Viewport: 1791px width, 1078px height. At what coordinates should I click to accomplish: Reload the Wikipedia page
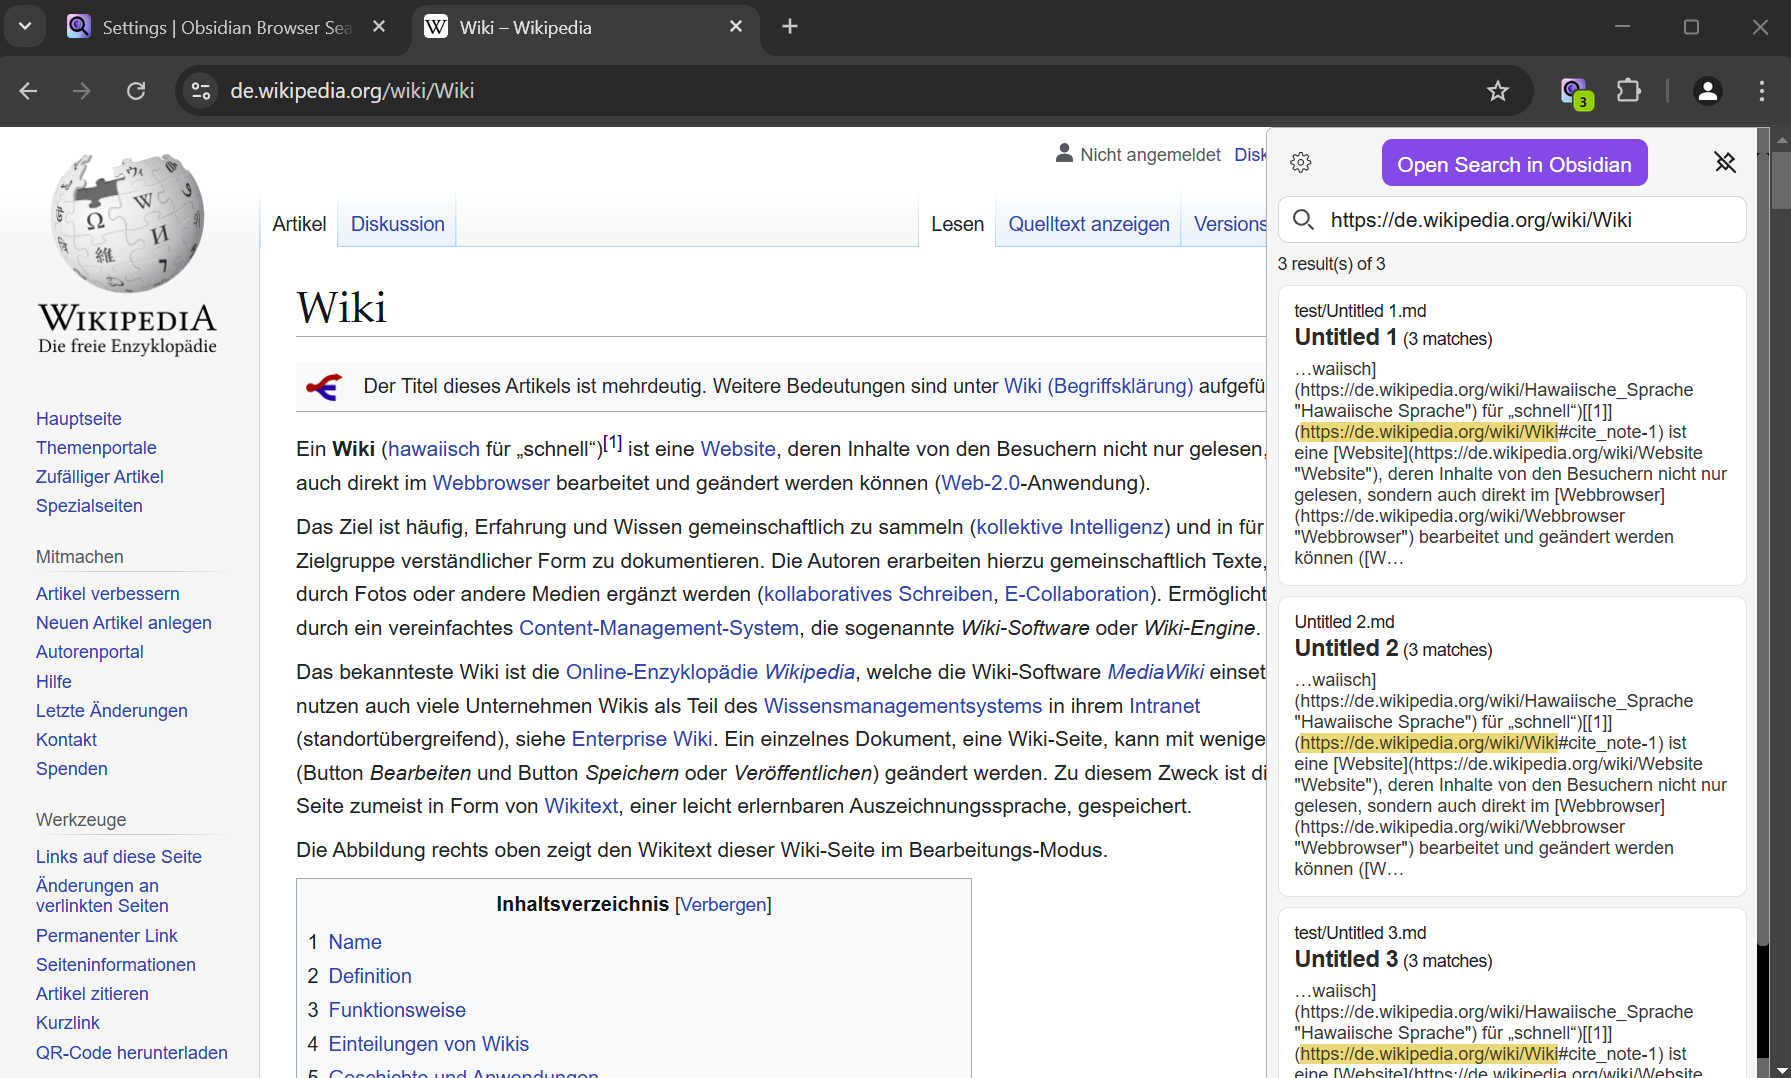pos(136,91)
